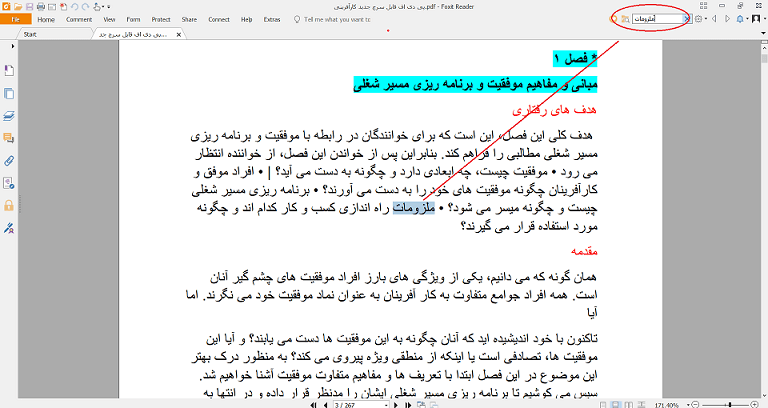Open the Attachments paperclip panel icon
Viewport: 768px width, 408px height.
(9, 161)
